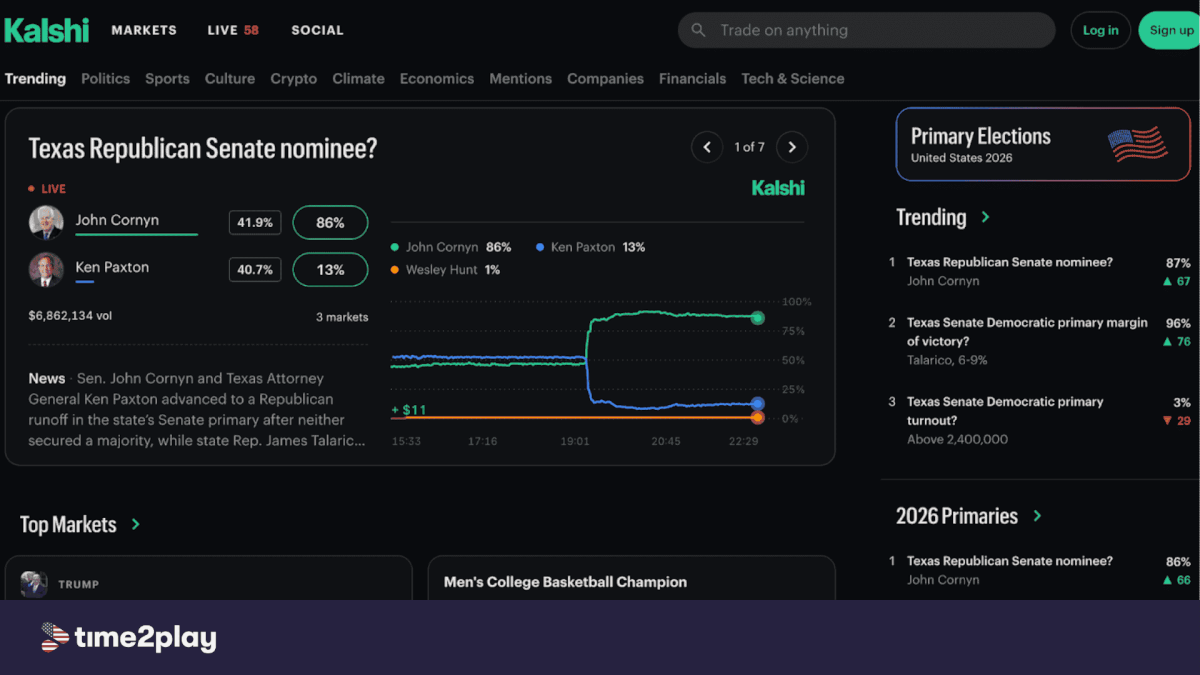The image size is (1200, 675).
Task: Select the Mentions category tab
Action: tap(520, 78)
